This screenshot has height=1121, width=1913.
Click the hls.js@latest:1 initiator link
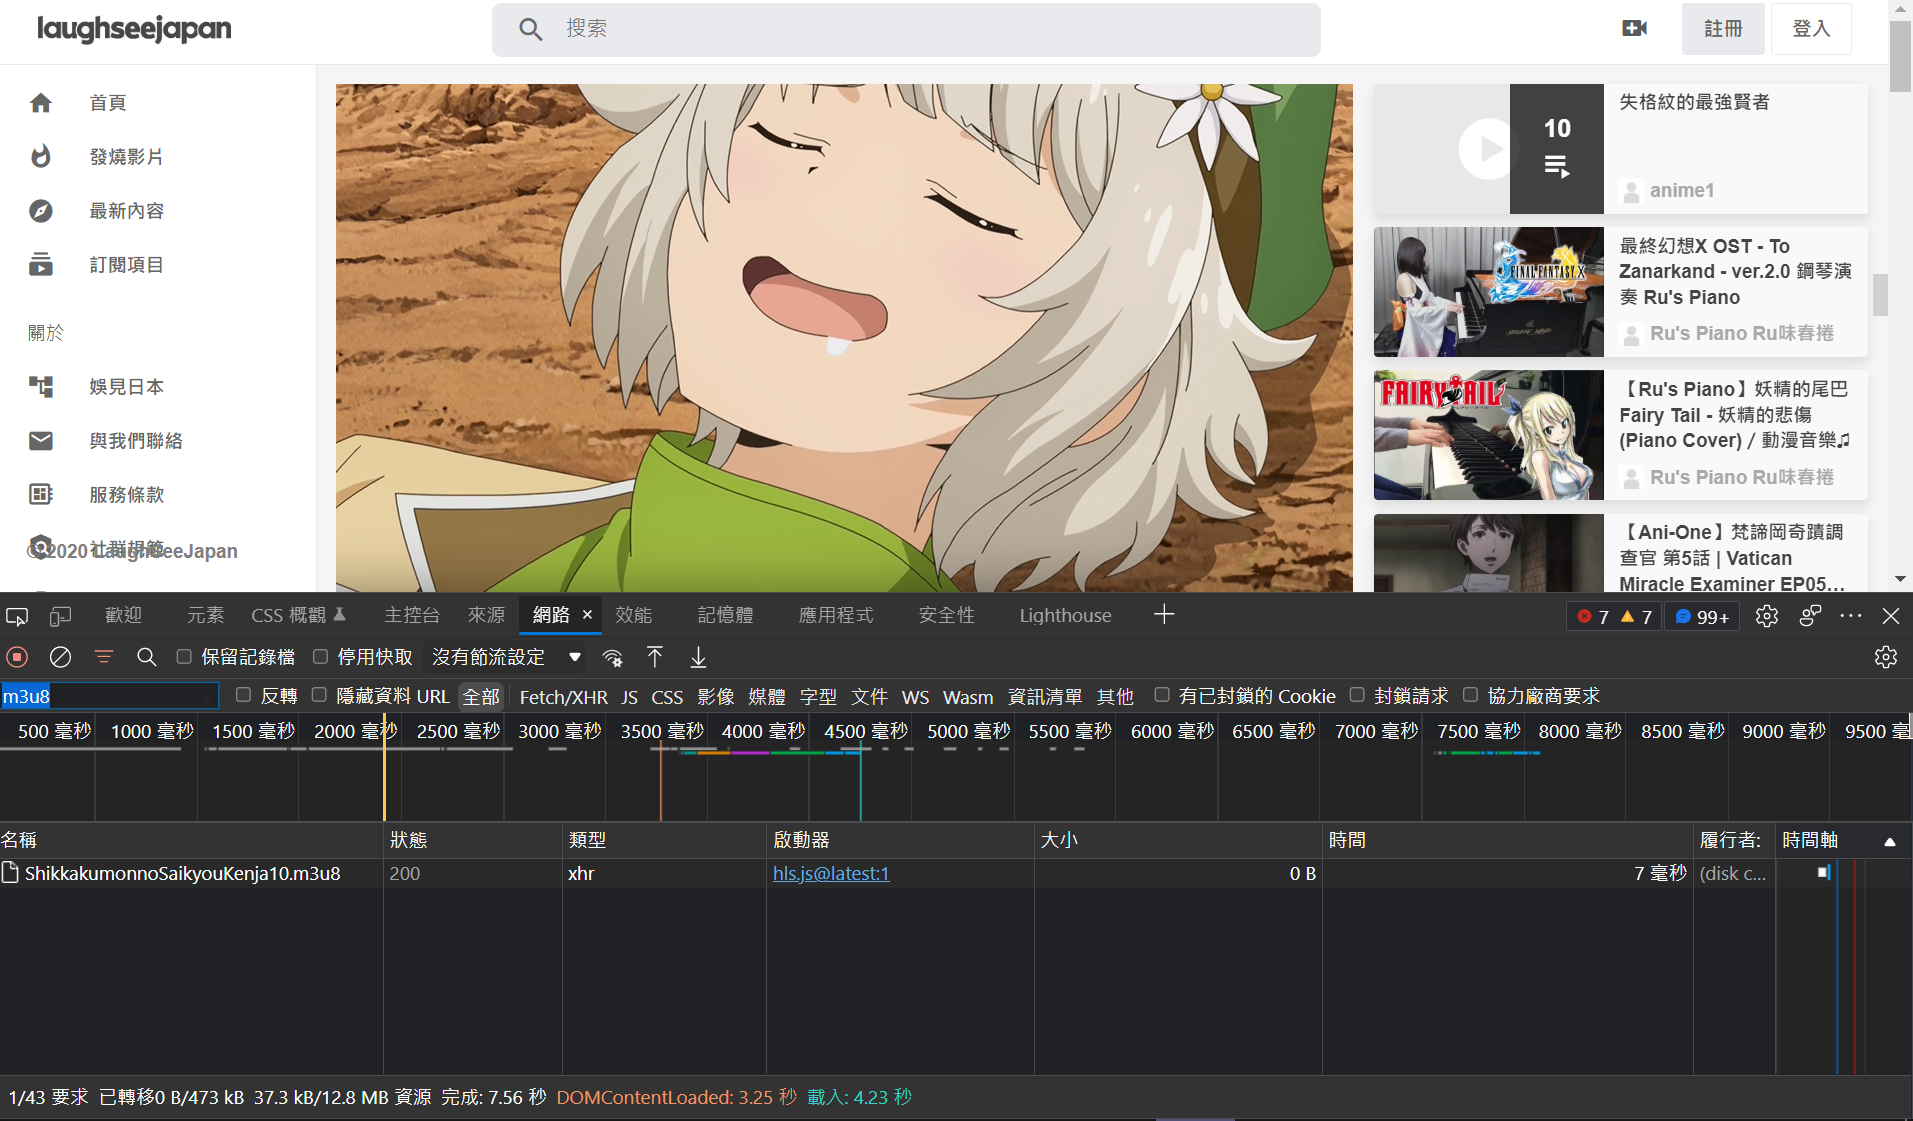830,873
